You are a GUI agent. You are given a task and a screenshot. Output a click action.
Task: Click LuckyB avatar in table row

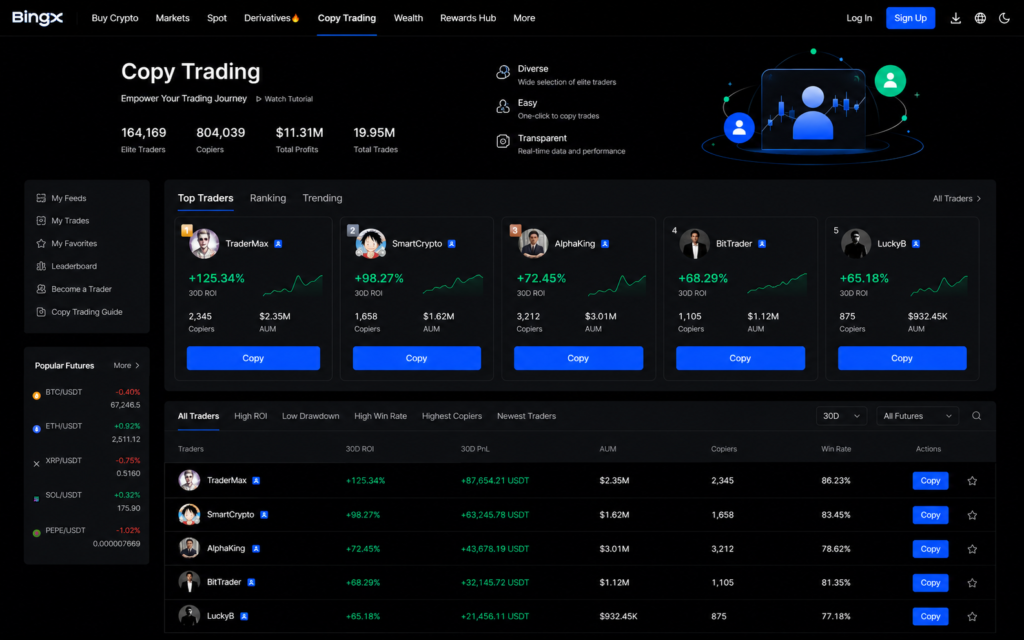189,615
